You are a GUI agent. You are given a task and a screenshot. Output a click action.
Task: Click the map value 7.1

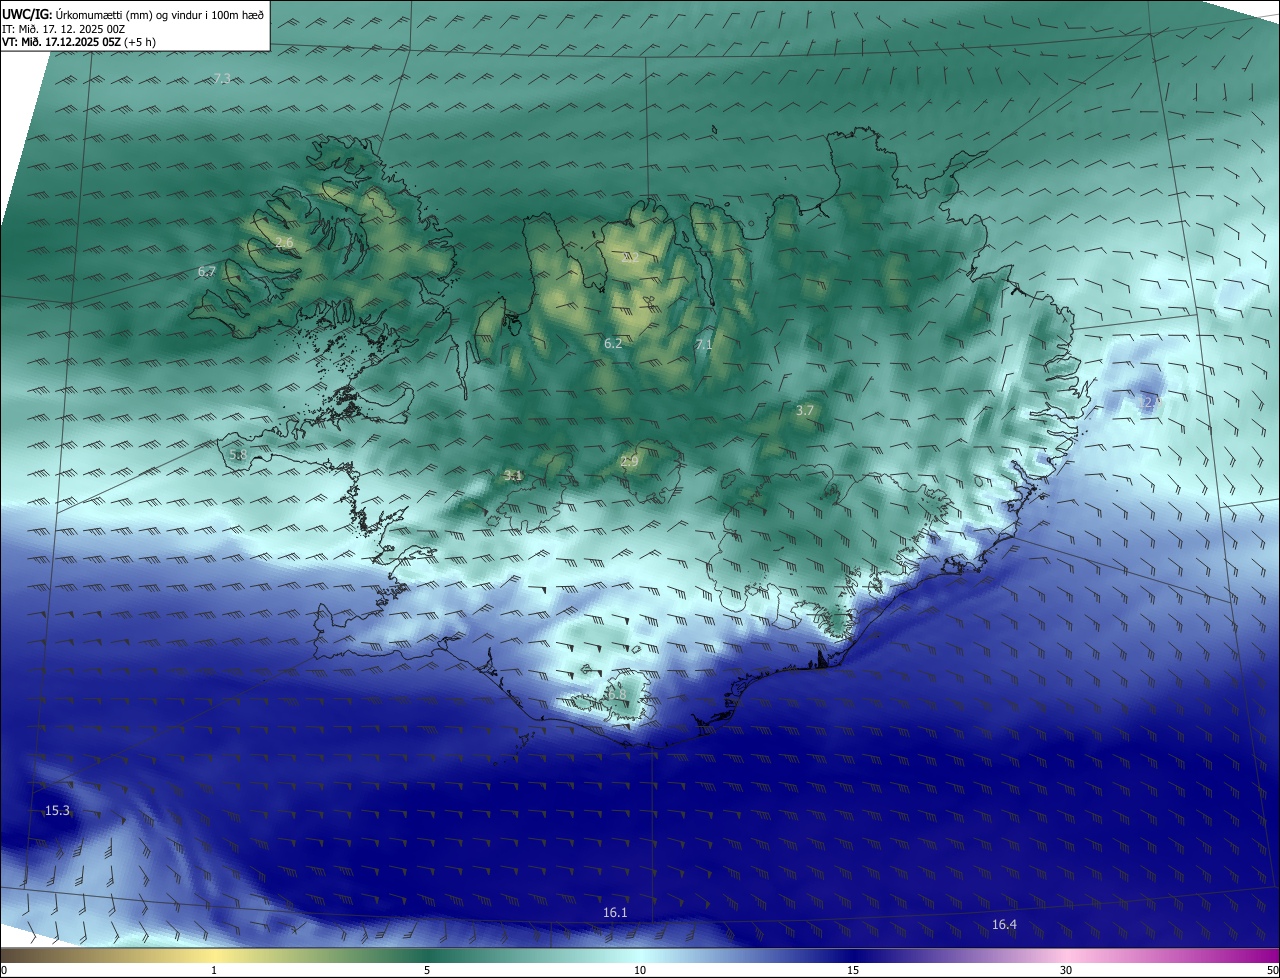tap(704, 344)
